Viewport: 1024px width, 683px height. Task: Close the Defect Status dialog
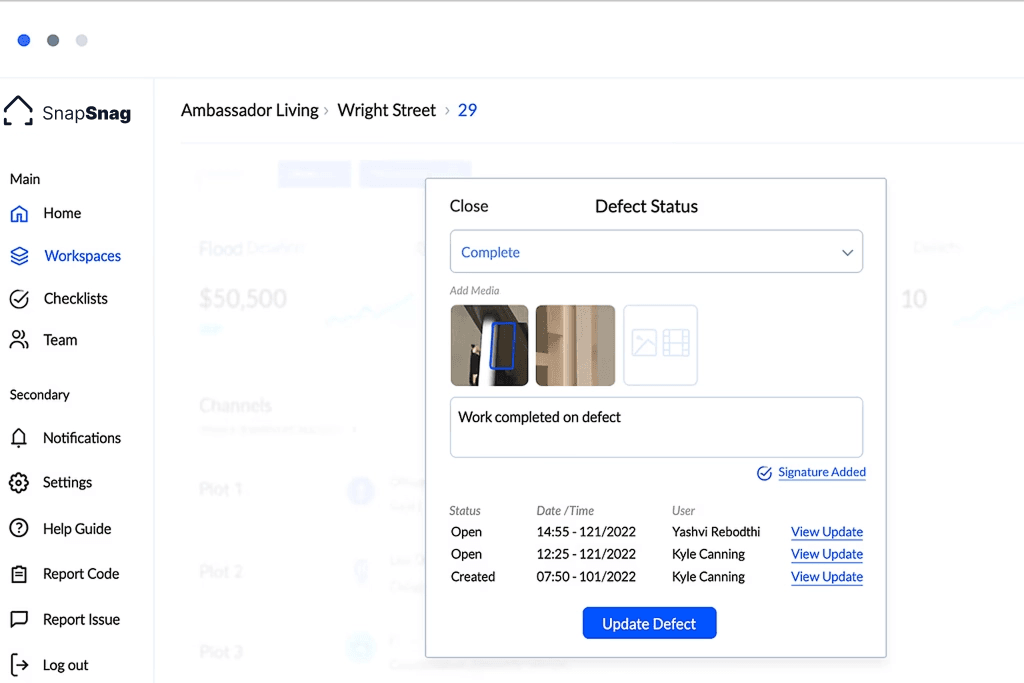pos(469,206)
